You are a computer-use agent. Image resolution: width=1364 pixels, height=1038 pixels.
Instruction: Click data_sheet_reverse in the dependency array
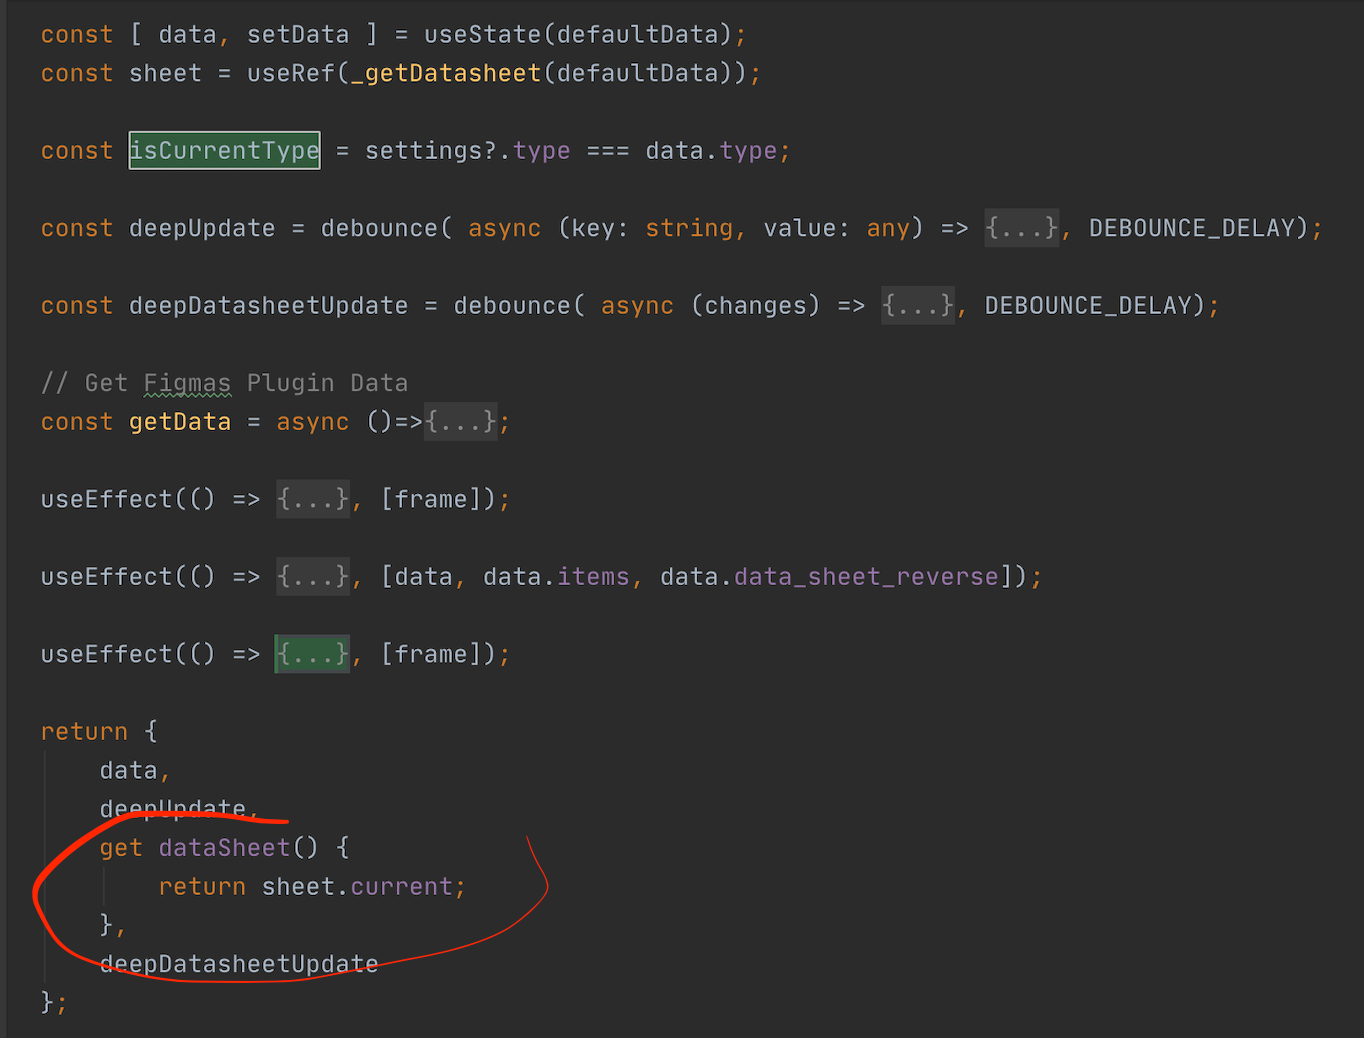pyautogui.click(x=866, y=576)
